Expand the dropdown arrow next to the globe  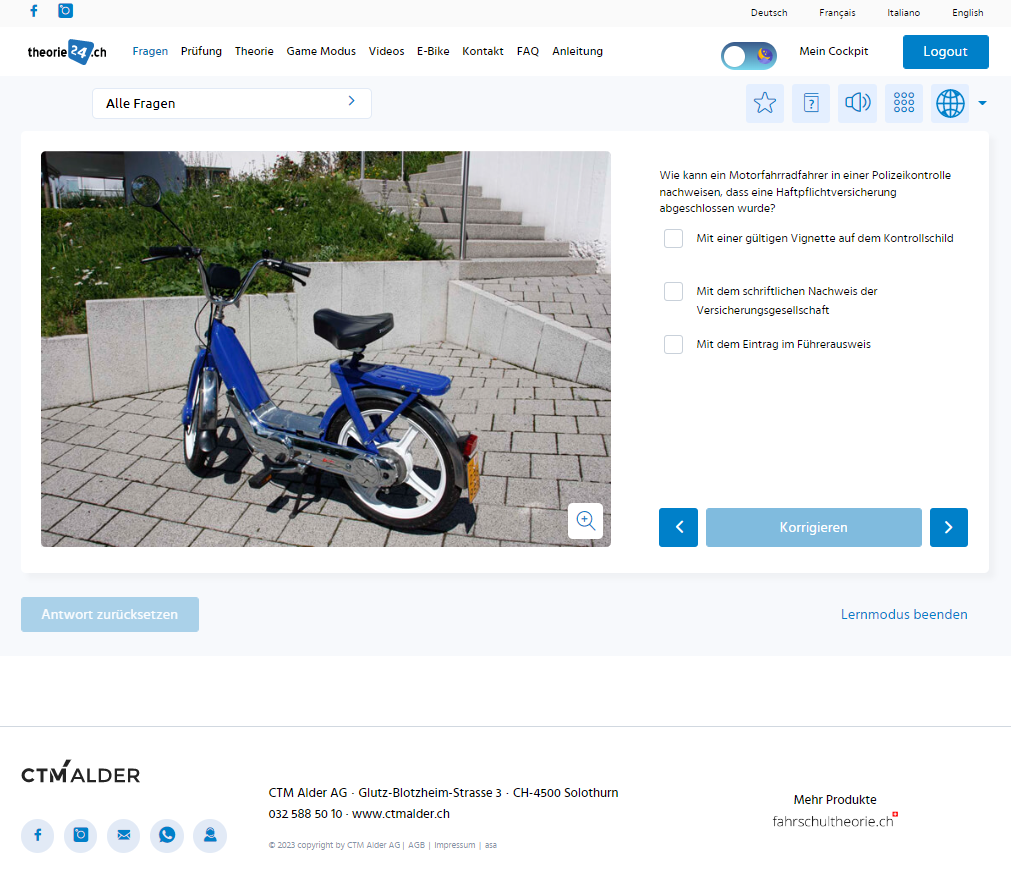982,103
